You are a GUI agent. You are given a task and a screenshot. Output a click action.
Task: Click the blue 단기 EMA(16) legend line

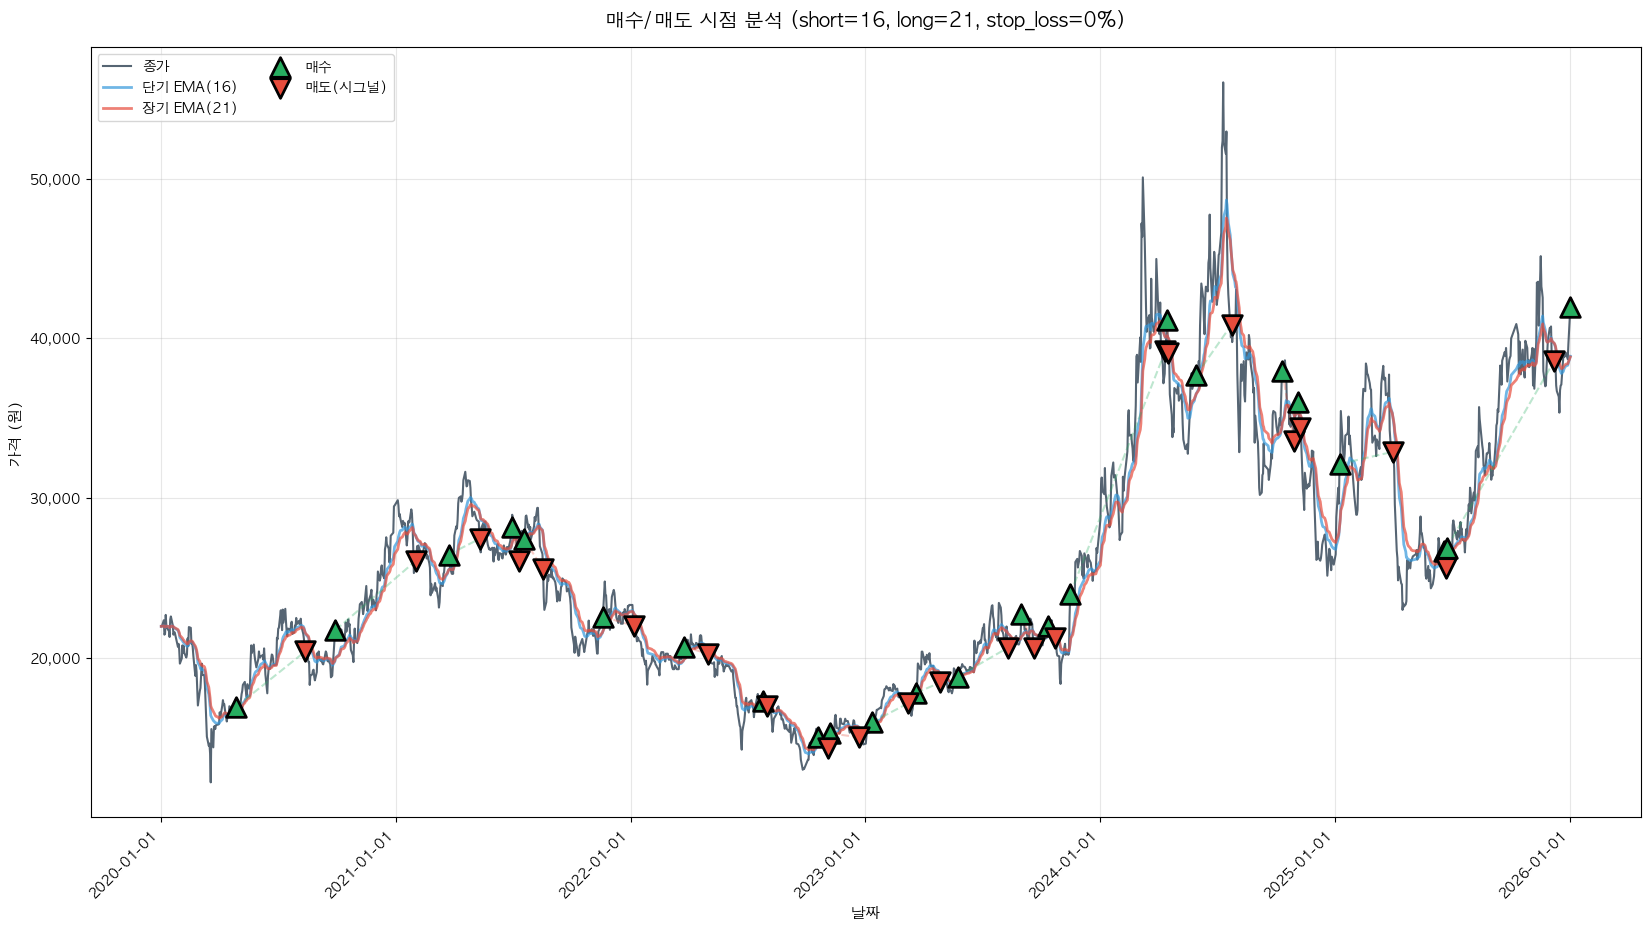(x=117, y=87)
